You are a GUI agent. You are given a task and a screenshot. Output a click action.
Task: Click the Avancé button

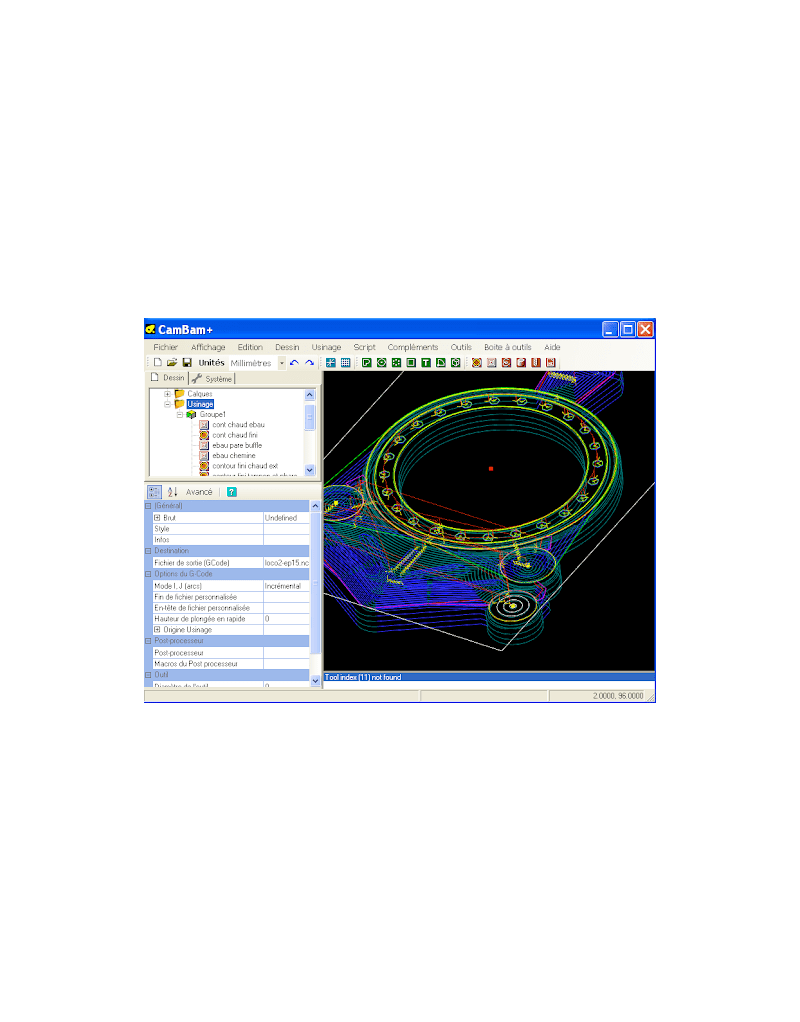pyautogui.click(x=199, y=492)
